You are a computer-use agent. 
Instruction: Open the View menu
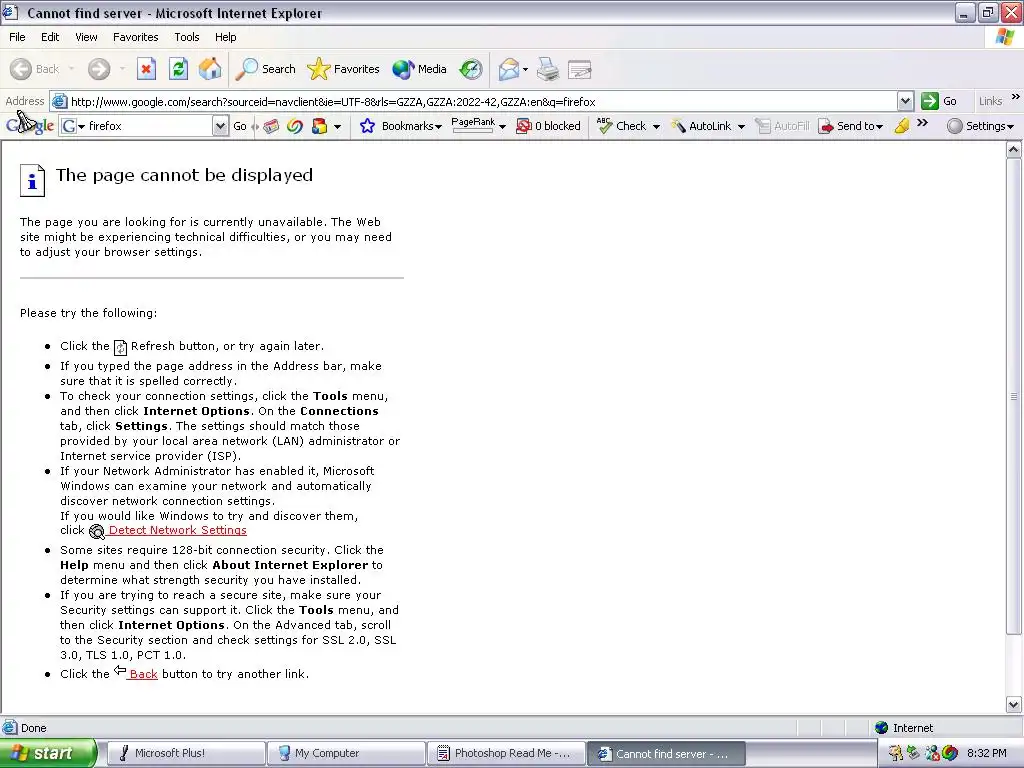click(86, 37)
